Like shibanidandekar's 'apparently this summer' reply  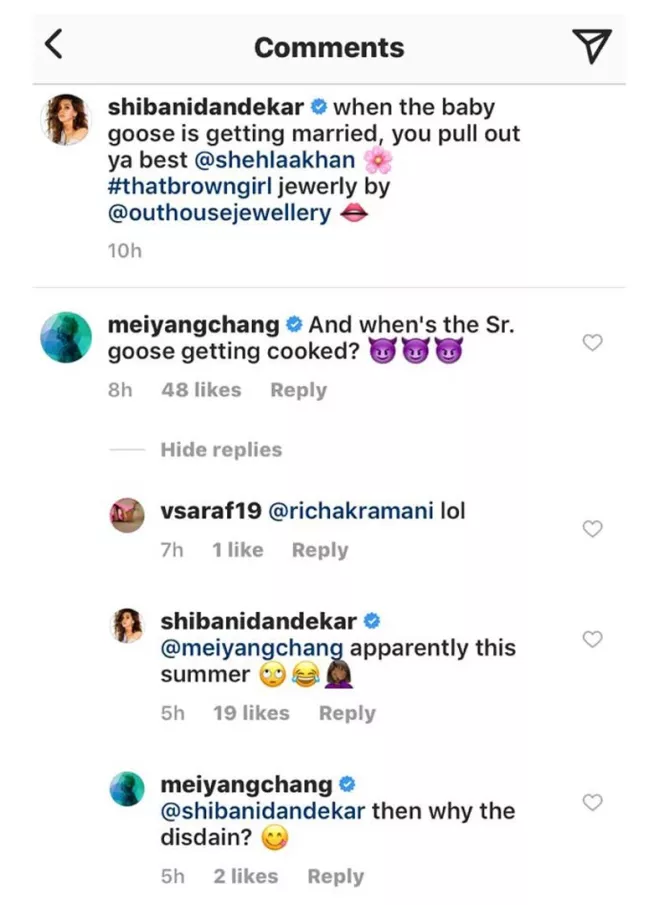[592, 639]
